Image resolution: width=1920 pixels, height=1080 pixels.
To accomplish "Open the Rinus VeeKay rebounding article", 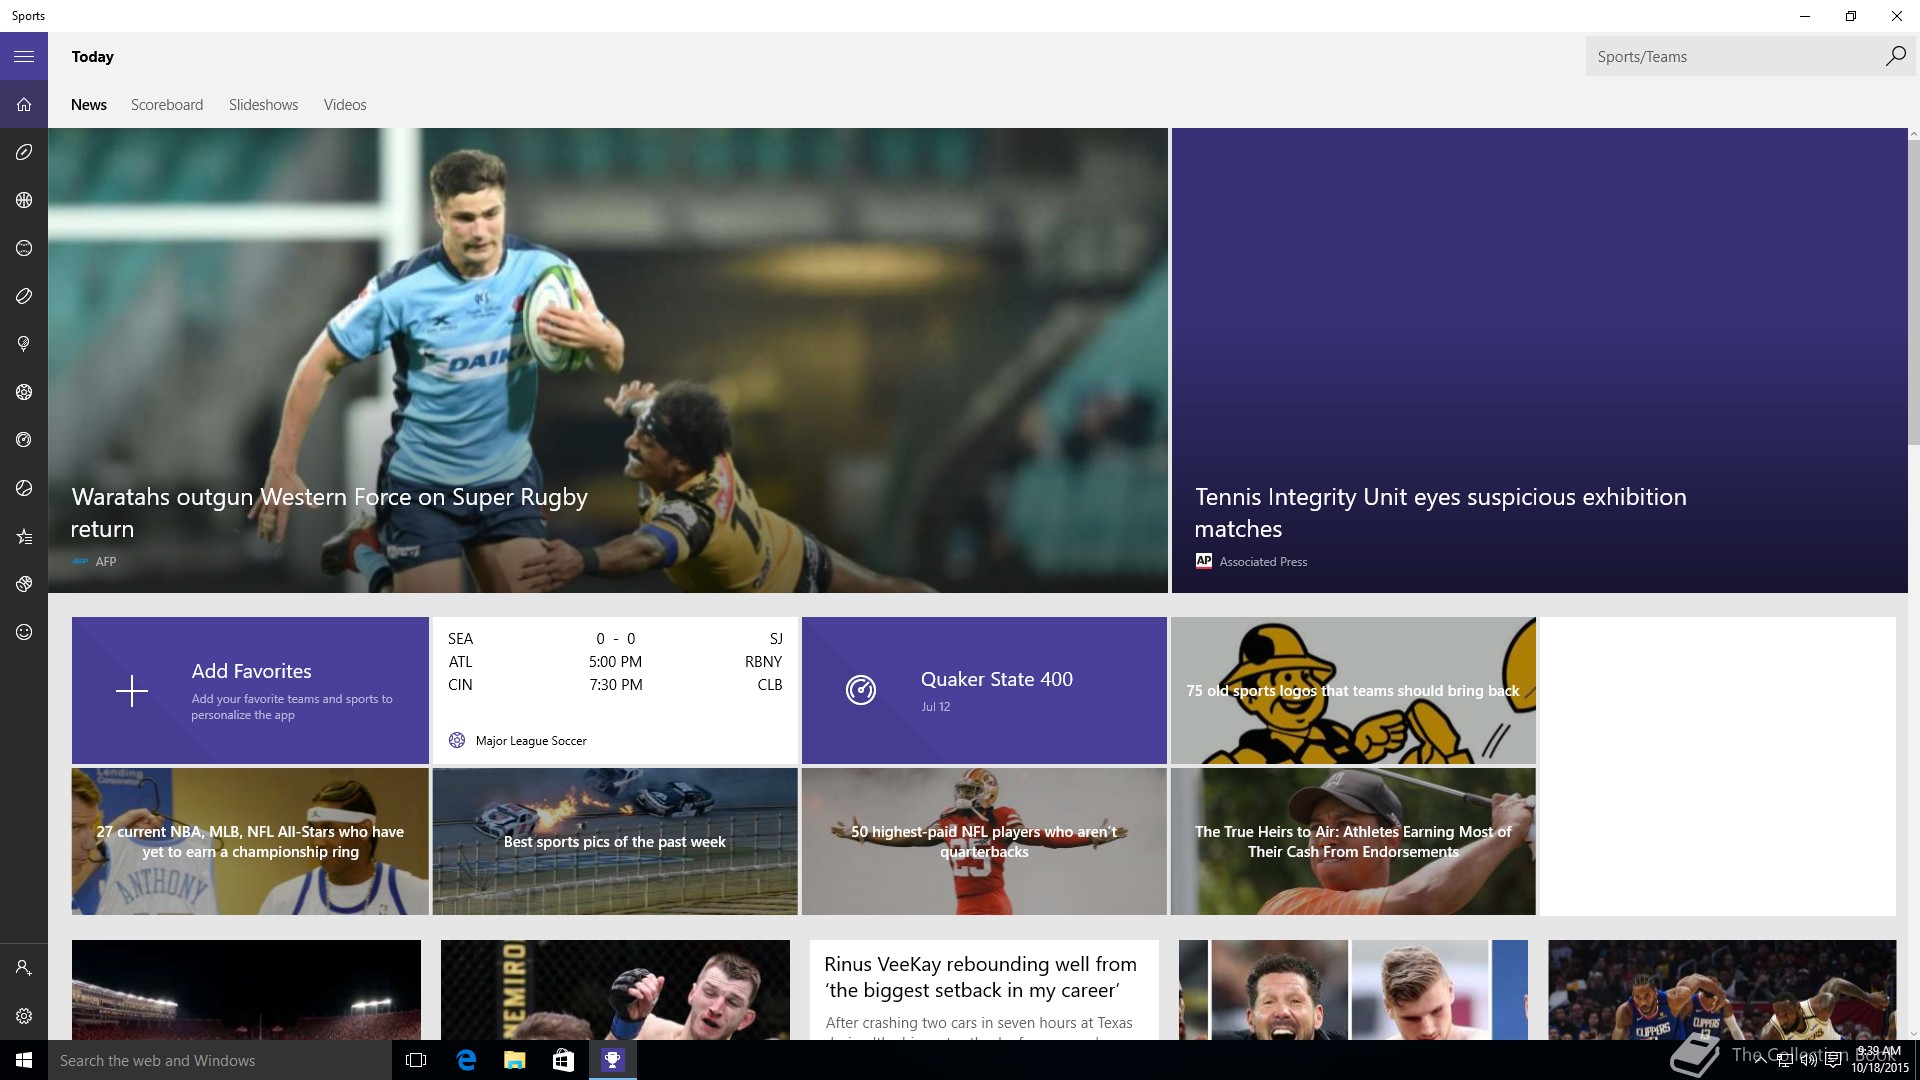I will click(x=984, y=989).
